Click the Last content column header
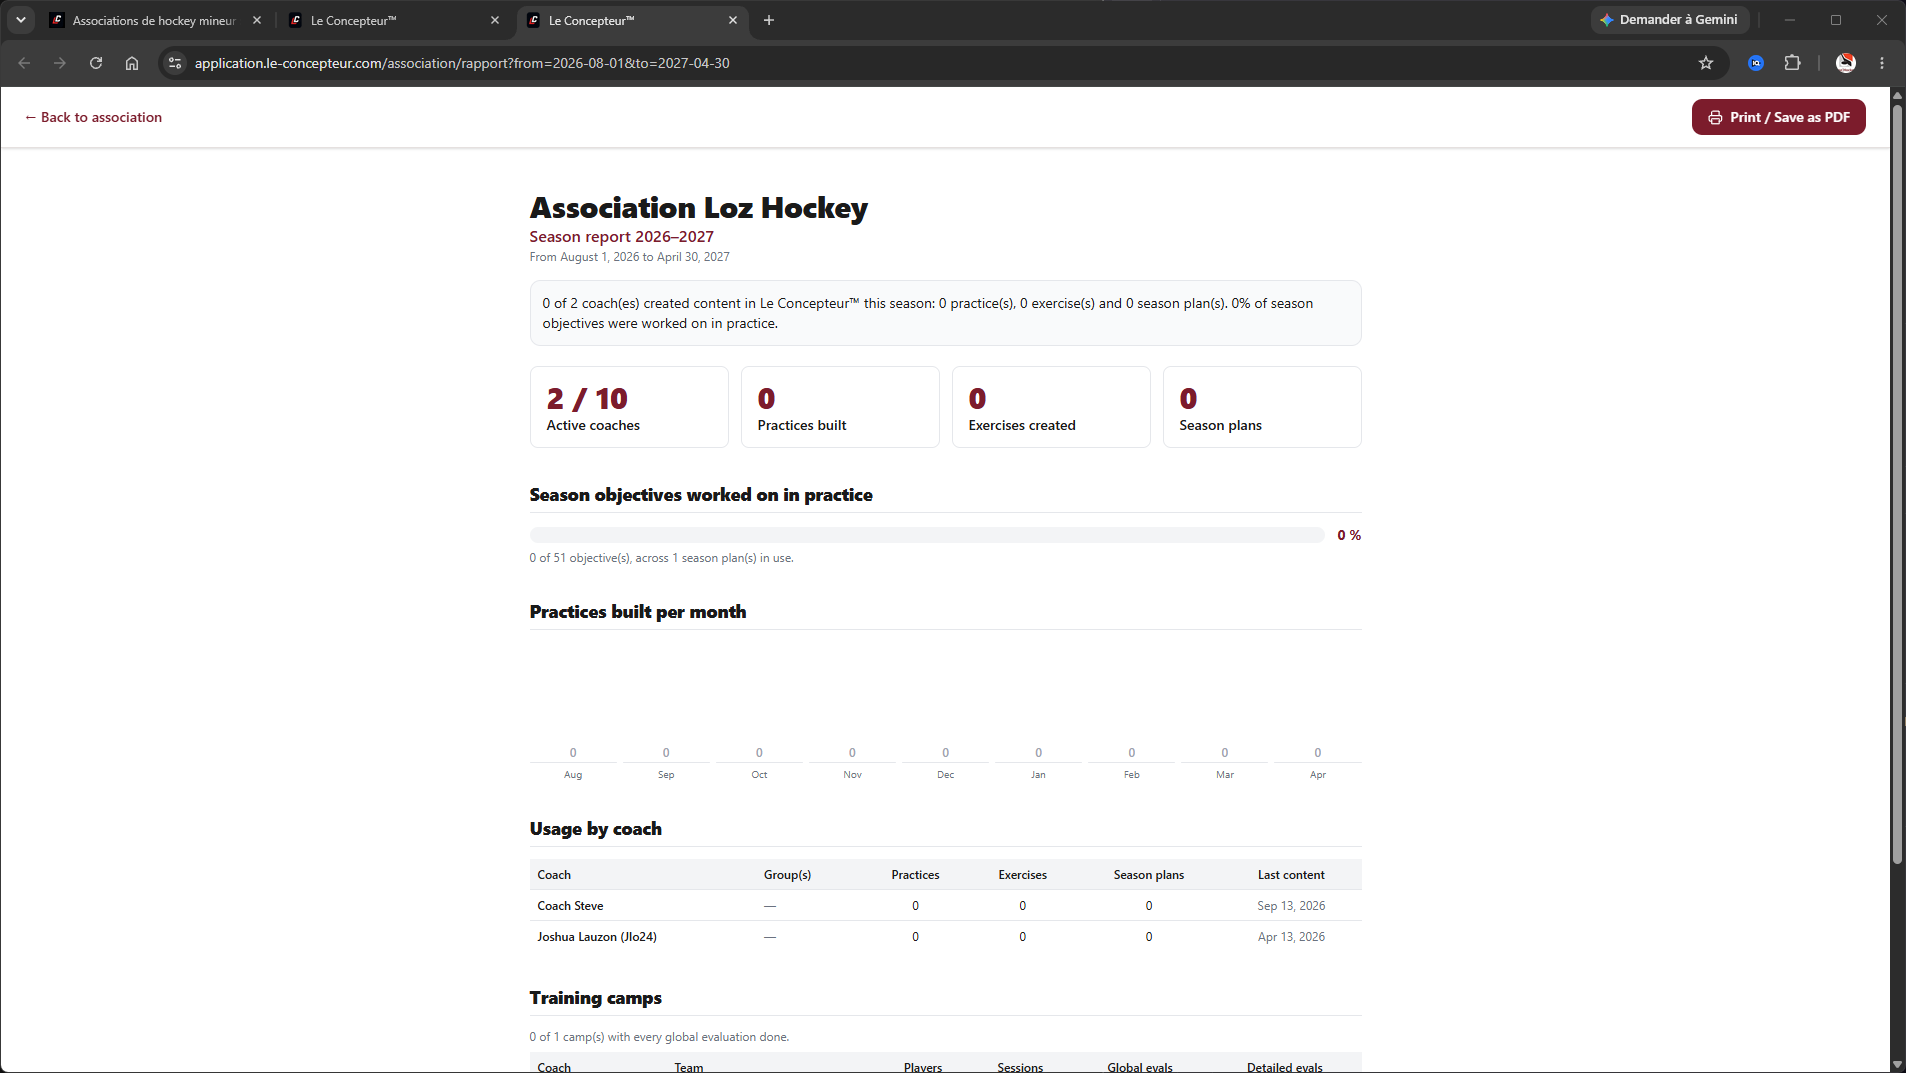Image resolution: width=1906 pixels, height=1073 pixels. coord(1291,875)
